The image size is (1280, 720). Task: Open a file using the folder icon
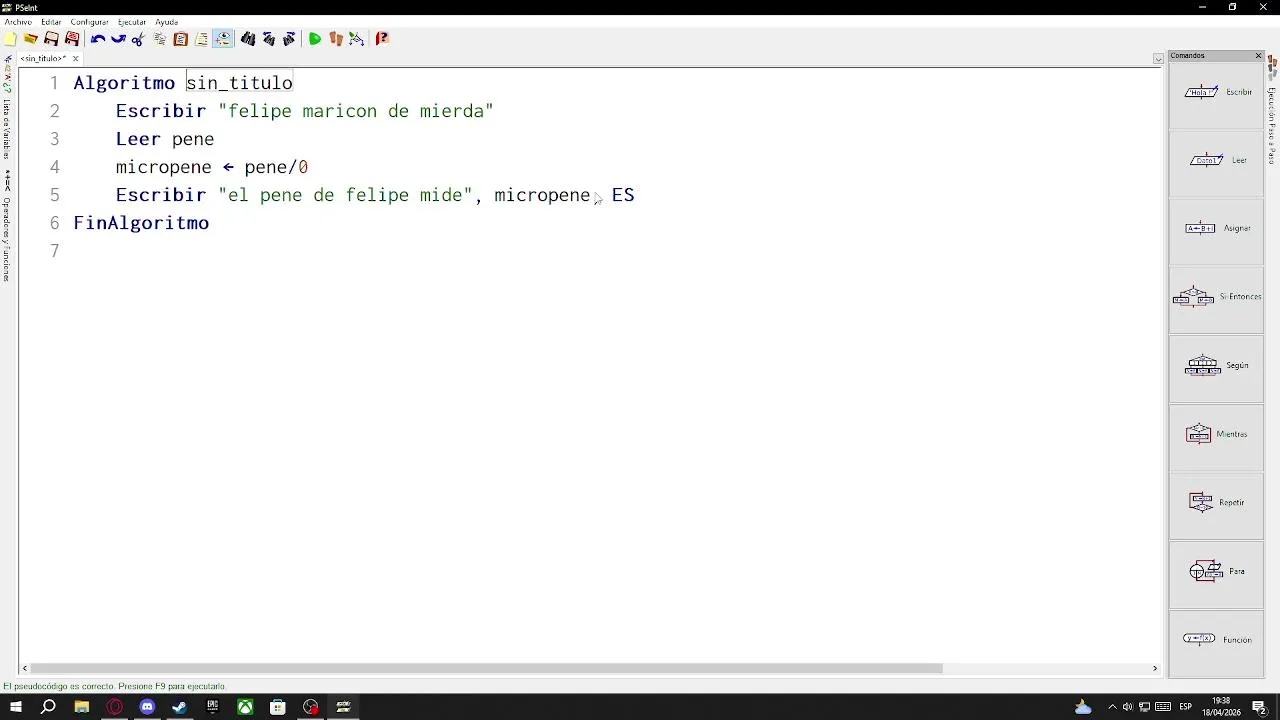pyautogui.click(x=31, y=39)
